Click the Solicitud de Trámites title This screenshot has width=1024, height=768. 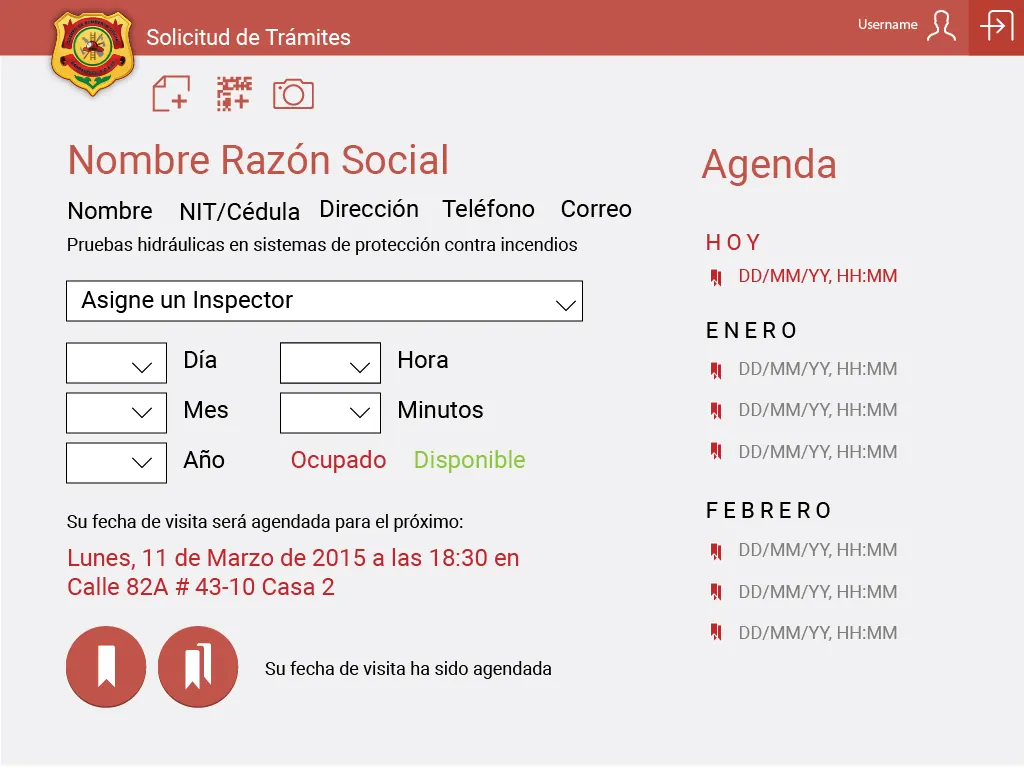coord(248,37)
